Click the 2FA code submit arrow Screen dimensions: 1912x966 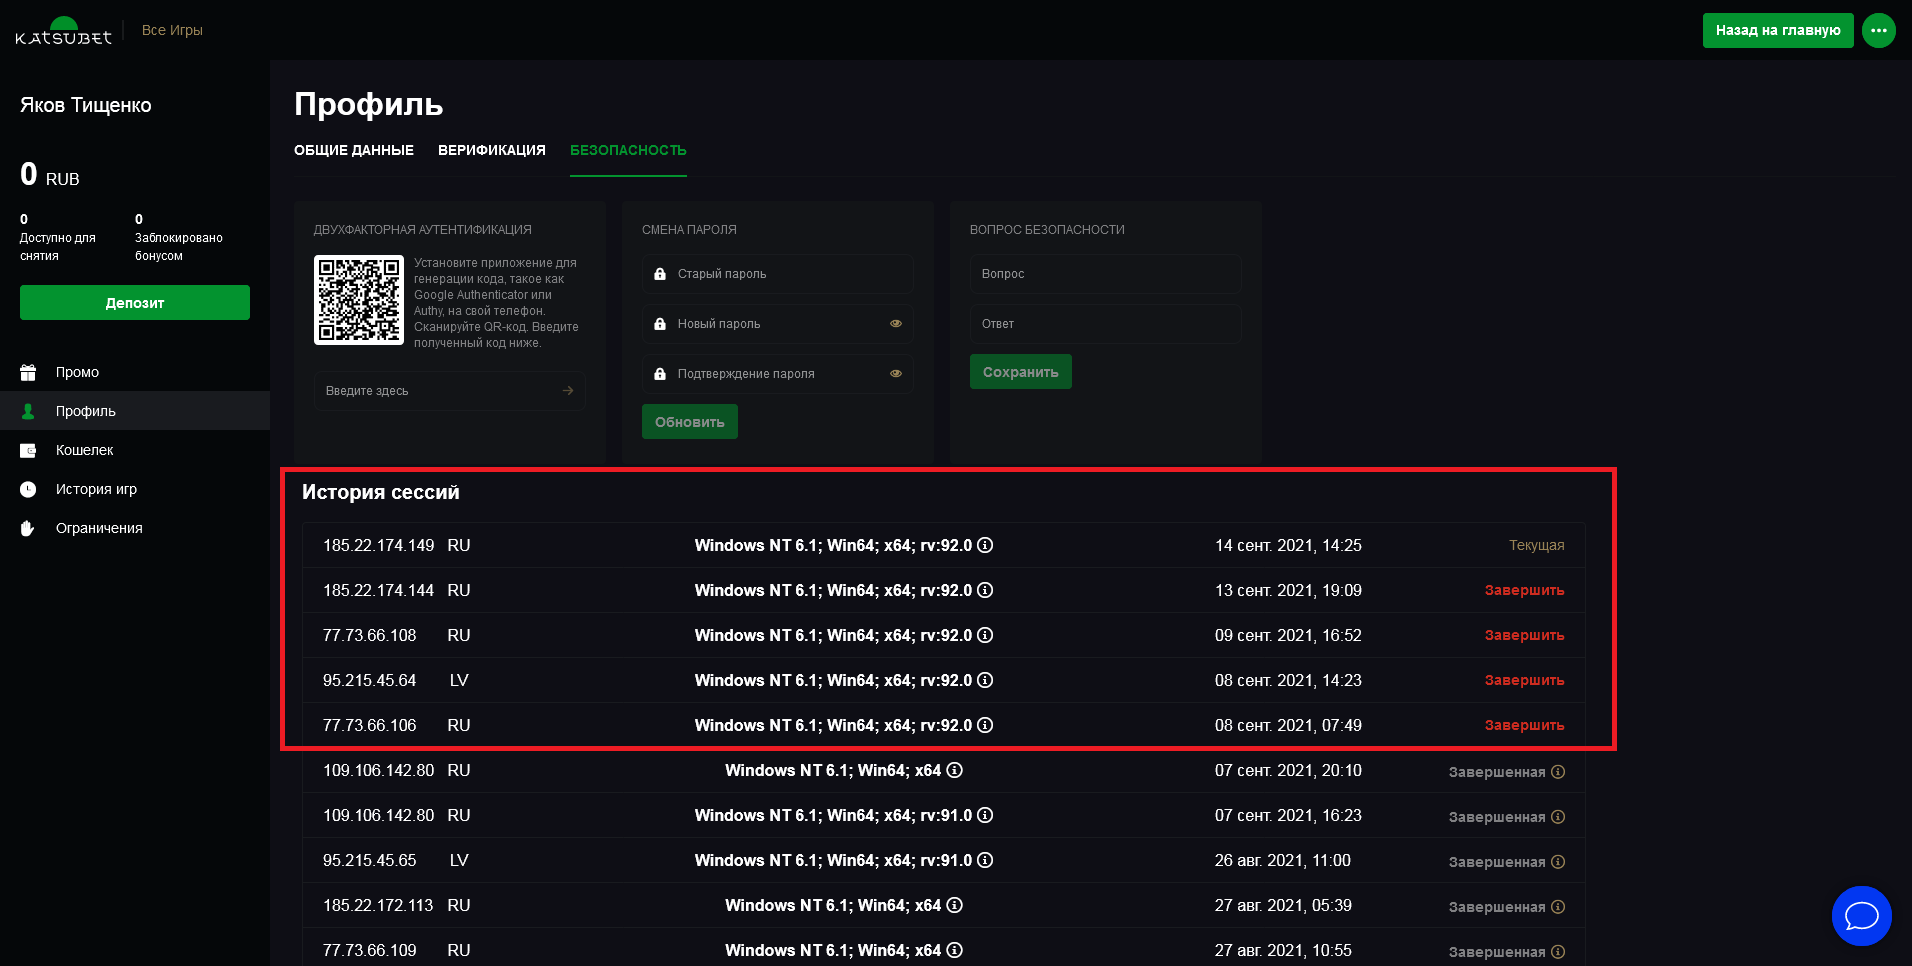(x=568, y=391)
